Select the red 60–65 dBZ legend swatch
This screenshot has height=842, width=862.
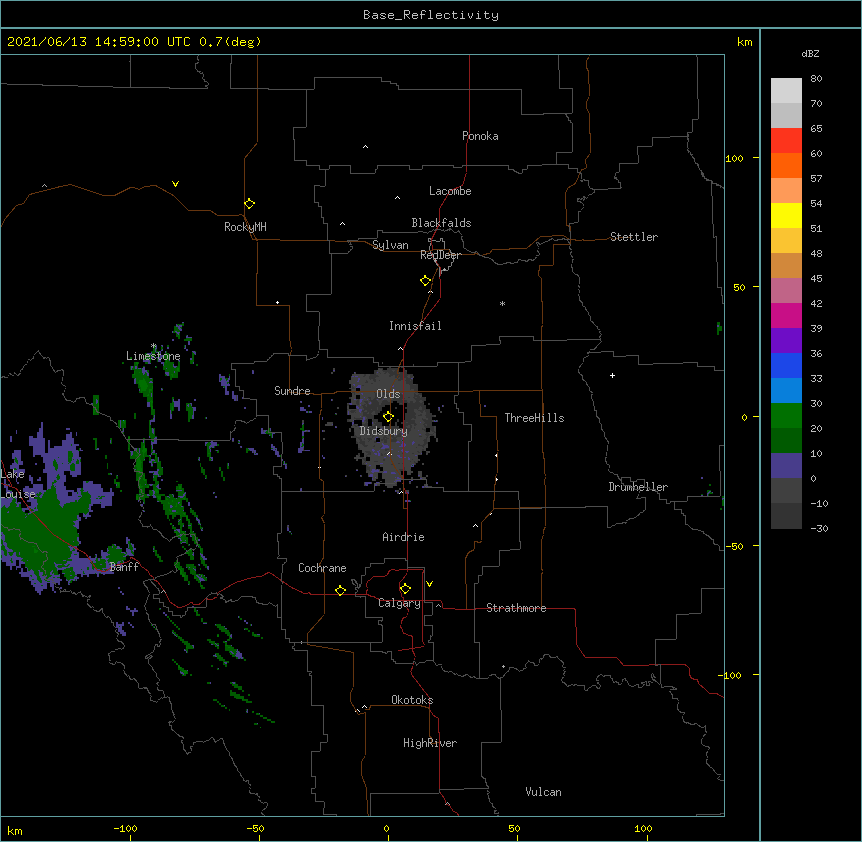tap(786, 141)
